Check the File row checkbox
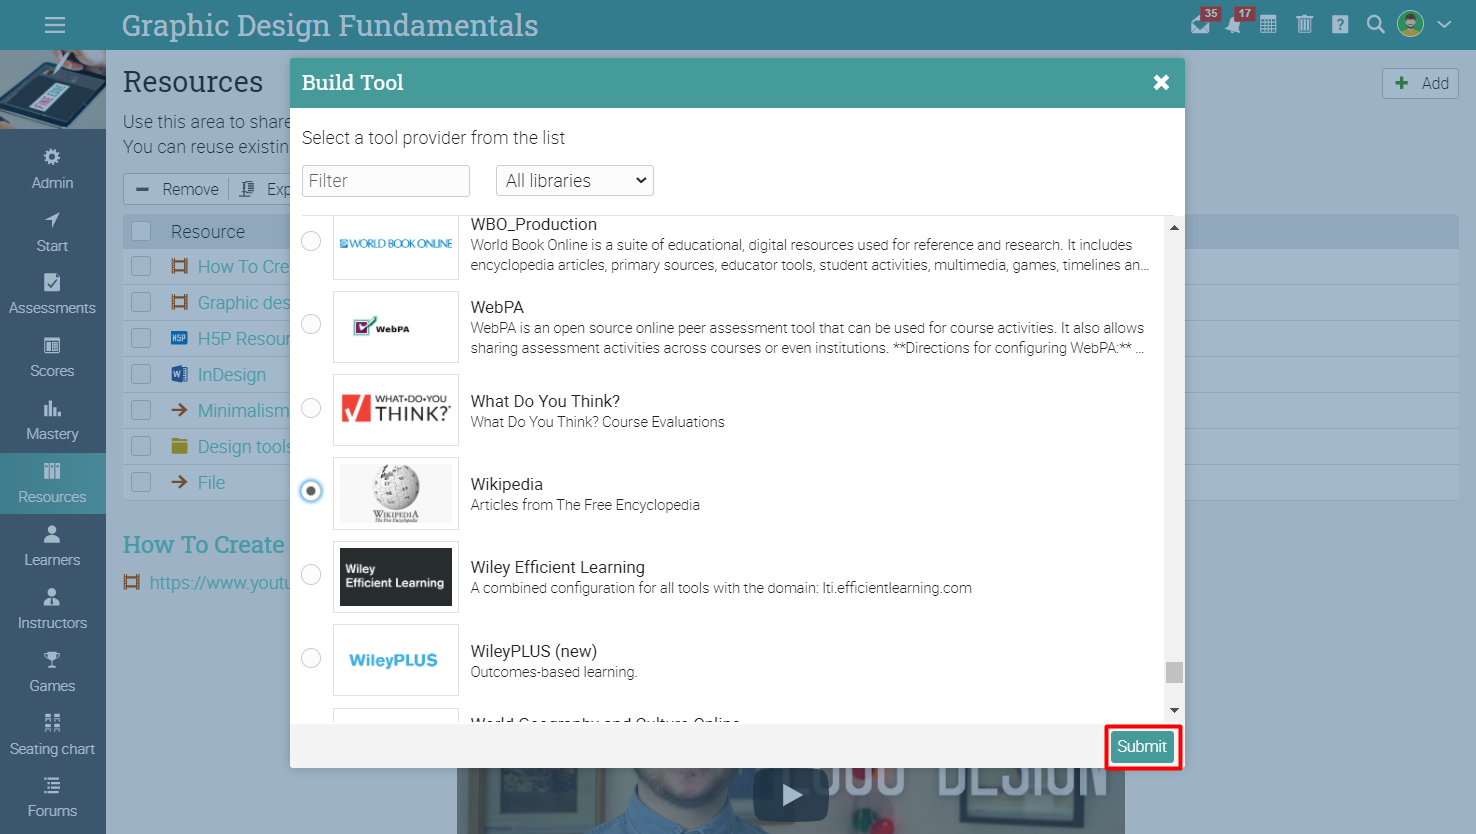 141,482
